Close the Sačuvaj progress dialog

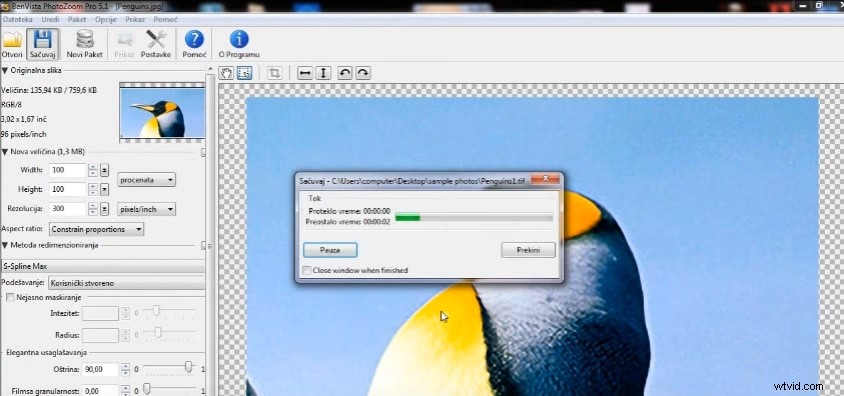click(545, 179)
